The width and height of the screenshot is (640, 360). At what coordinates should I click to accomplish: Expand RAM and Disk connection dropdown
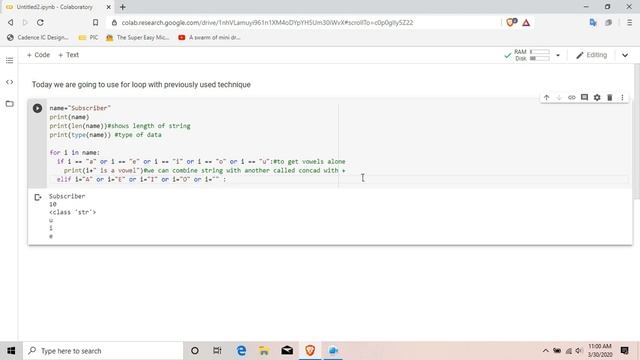coord(558,55)
